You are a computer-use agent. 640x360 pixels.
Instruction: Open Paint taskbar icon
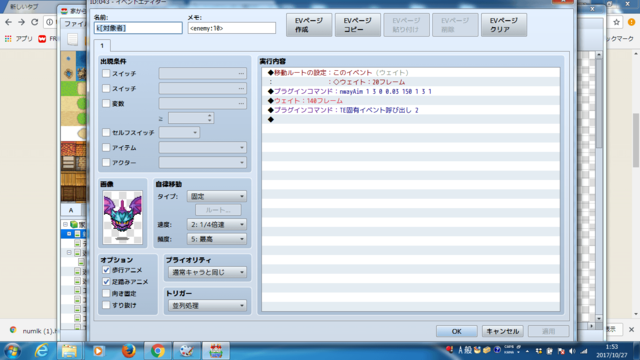point(187,351)
